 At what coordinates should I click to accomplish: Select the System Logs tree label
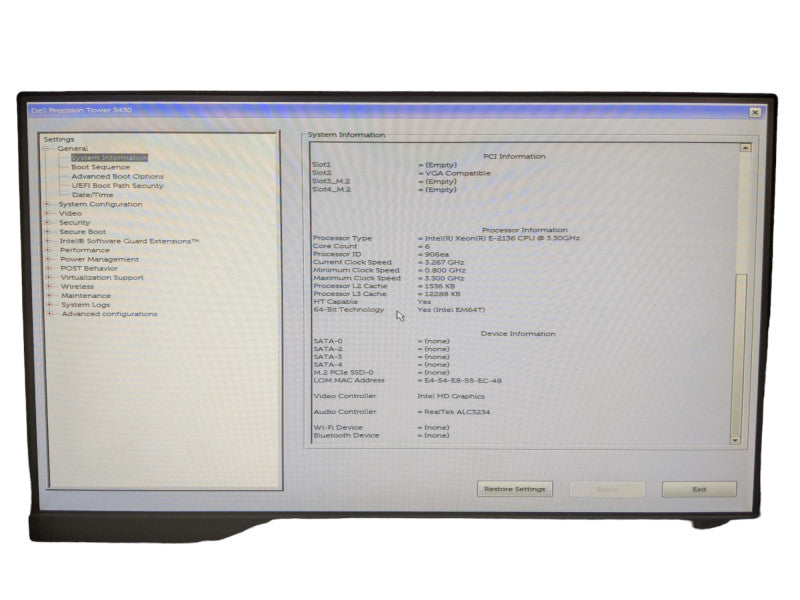point(86,305)
